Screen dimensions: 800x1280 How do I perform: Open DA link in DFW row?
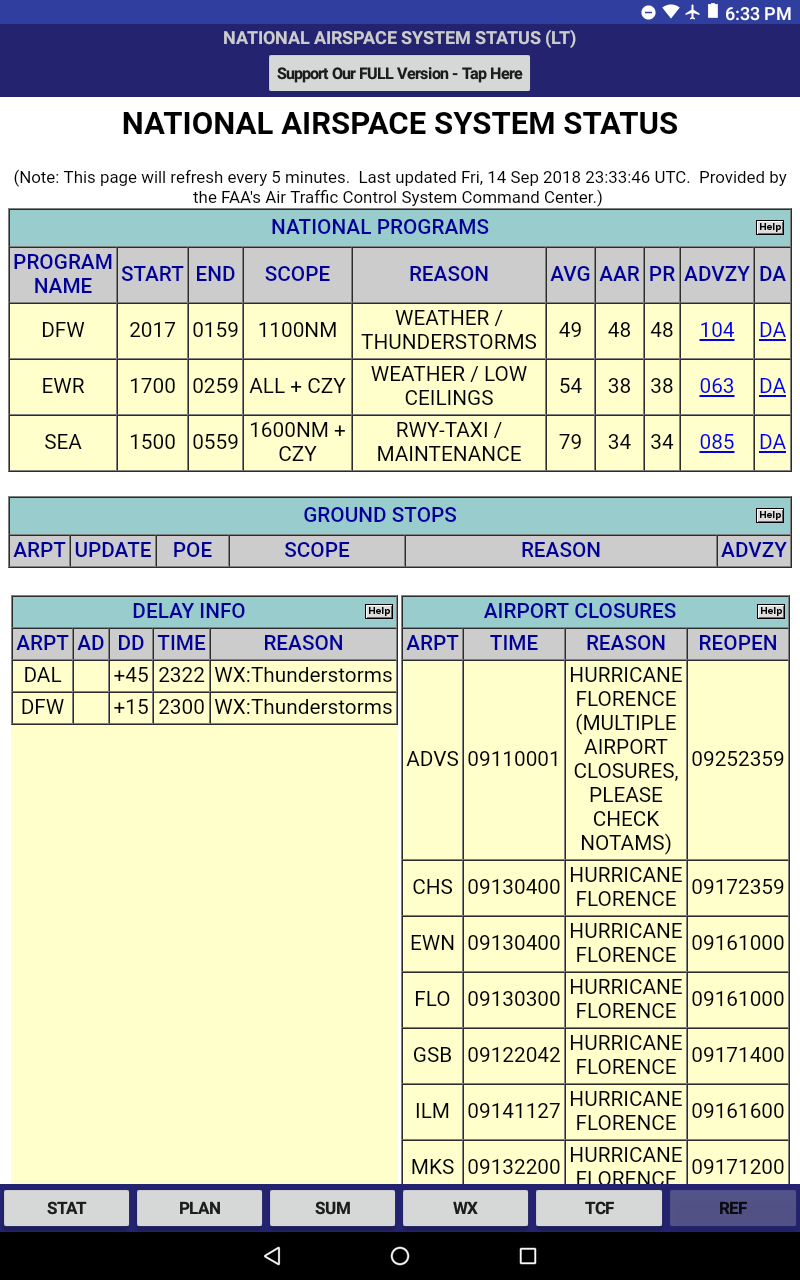(773, 330)
